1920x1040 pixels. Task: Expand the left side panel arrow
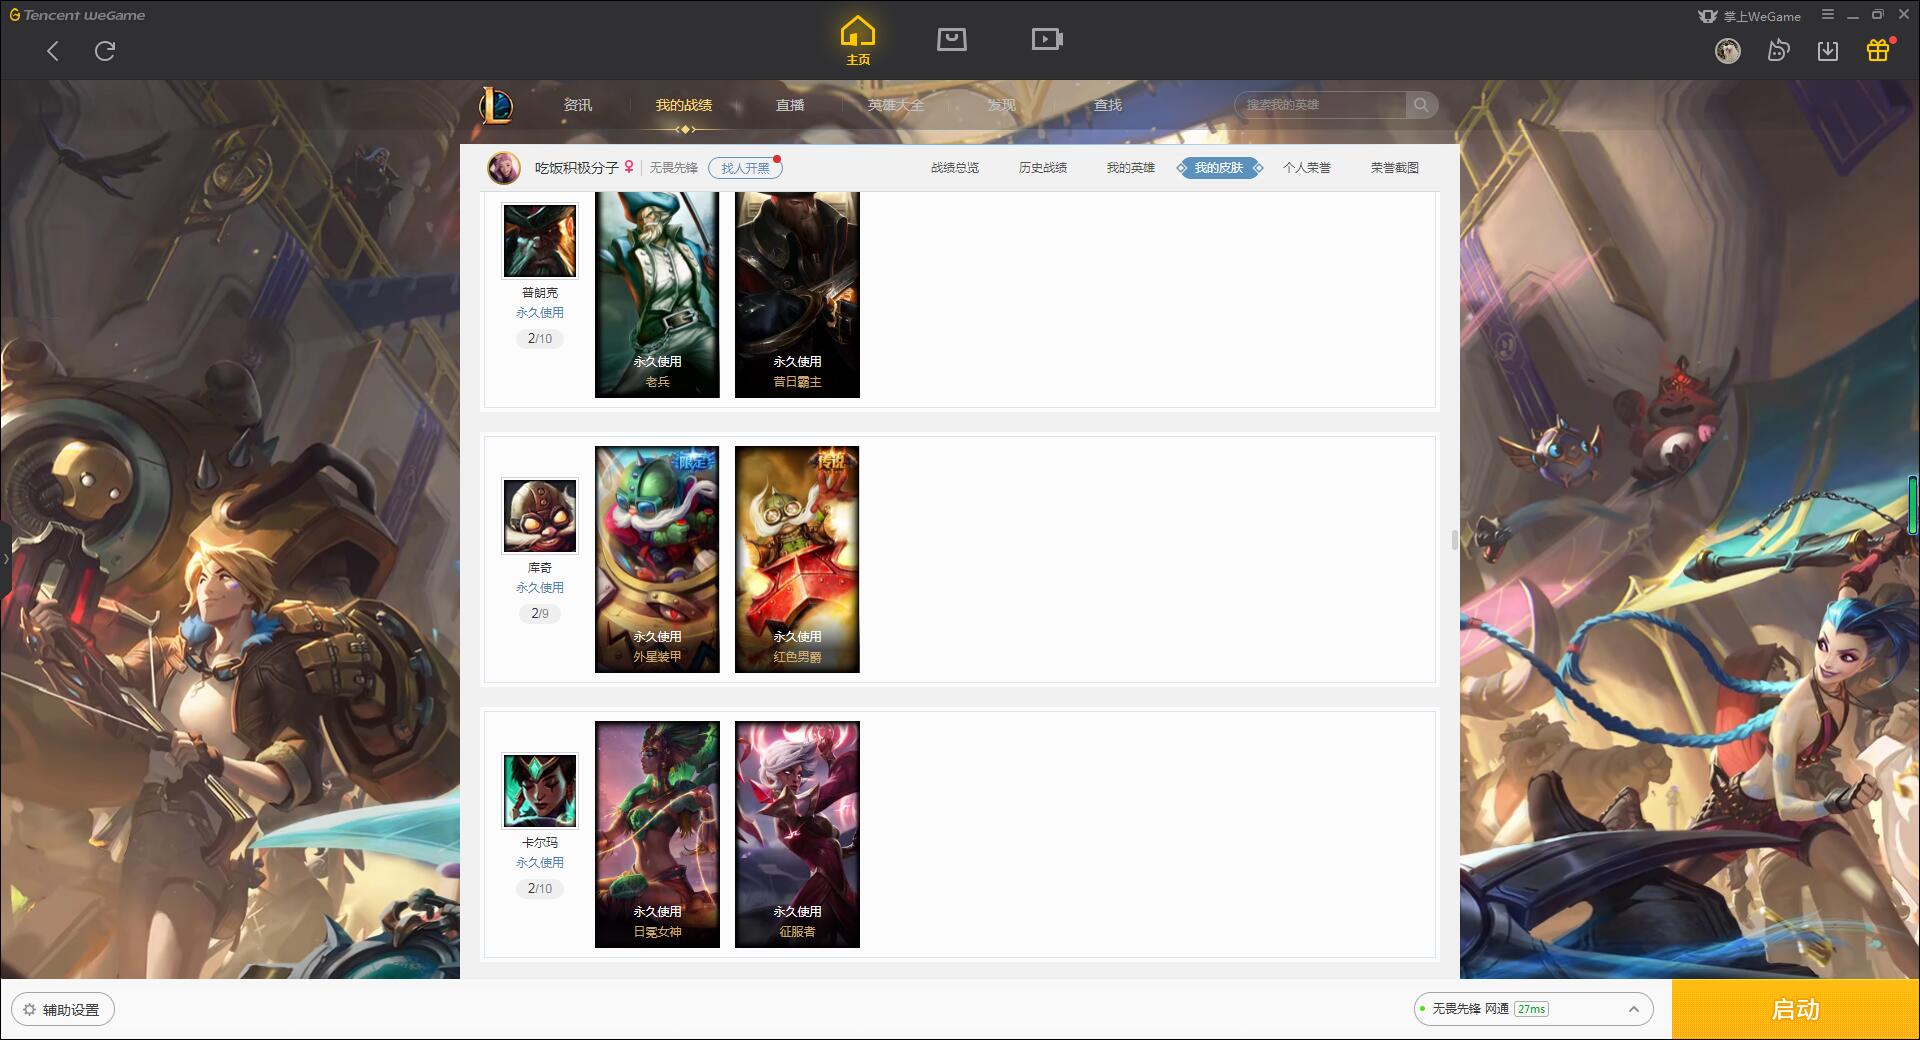pos(5,558)
